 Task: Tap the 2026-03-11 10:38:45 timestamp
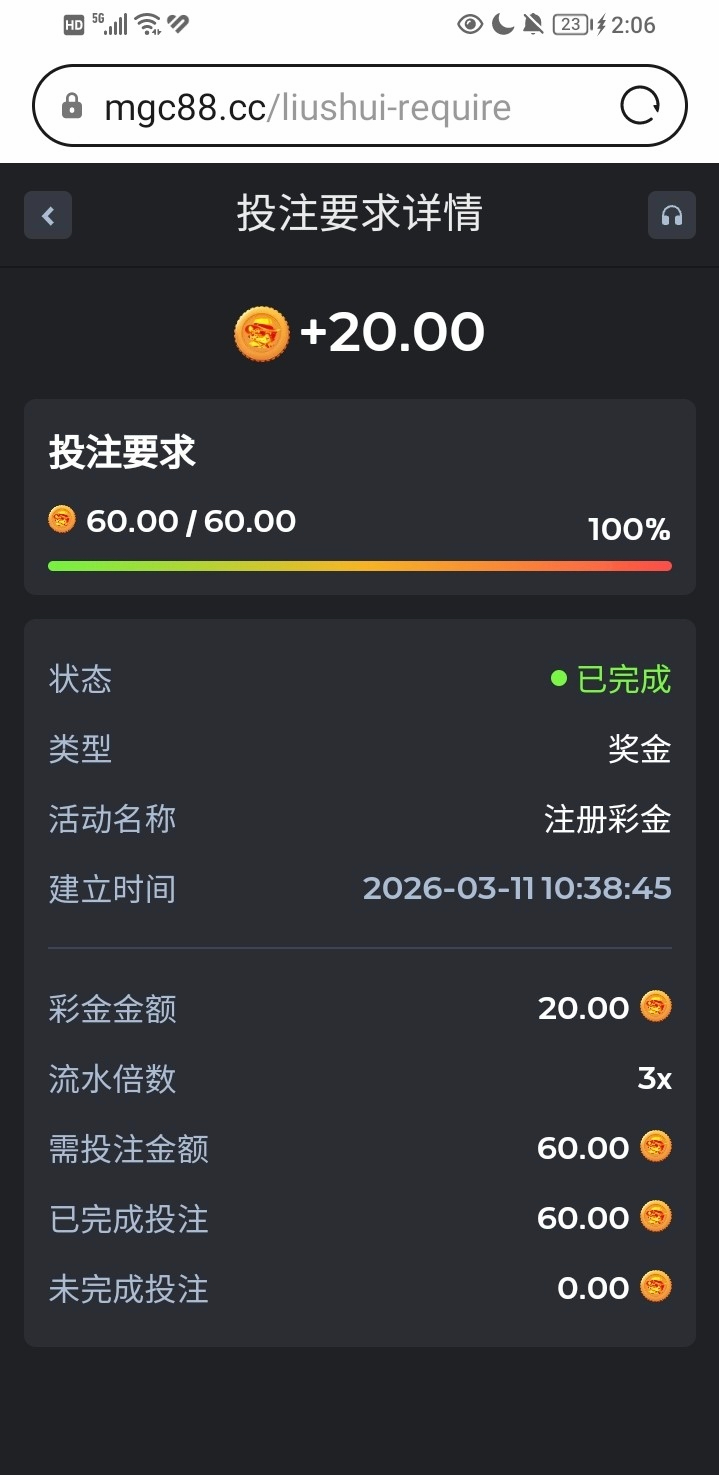point(517,888)
